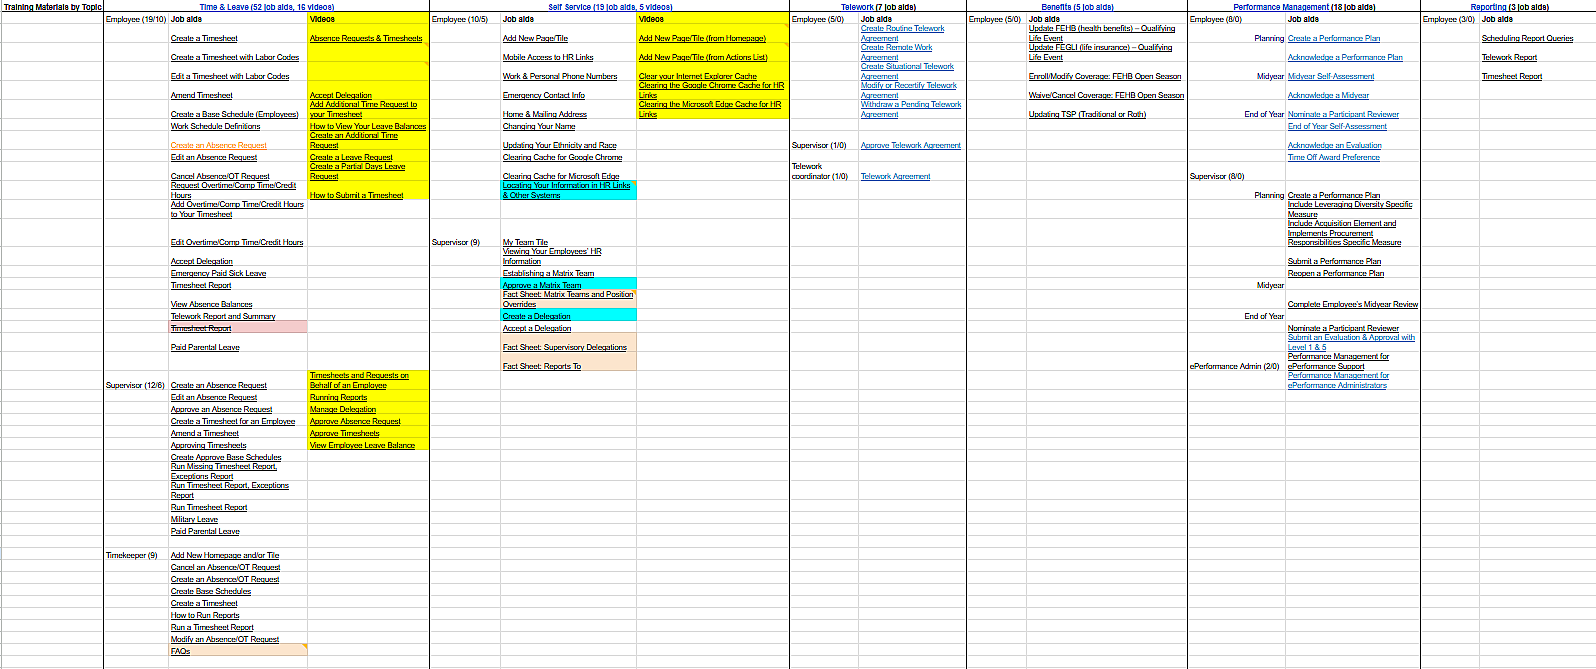This screenshot has width=1596, height=669.
Task: Open Locating Your Information in HR Links link
Action: click(566, 191)
